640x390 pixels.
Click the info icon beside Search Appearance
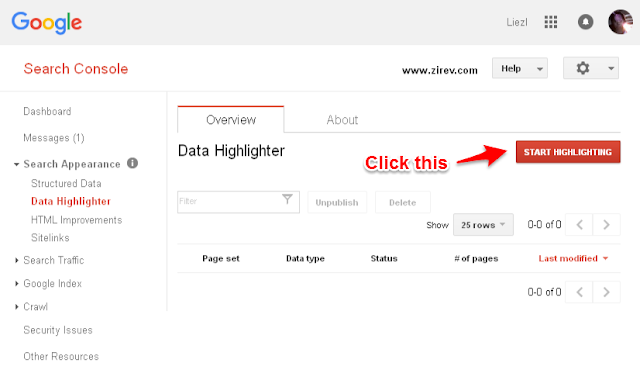point(132,163)
